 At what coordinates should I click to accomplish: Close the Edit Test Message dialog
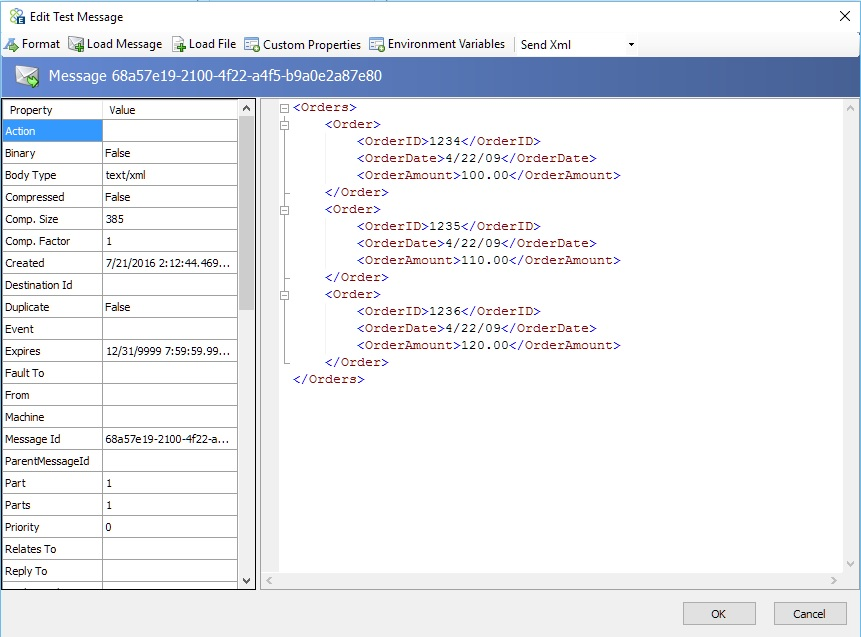[845, 16]
